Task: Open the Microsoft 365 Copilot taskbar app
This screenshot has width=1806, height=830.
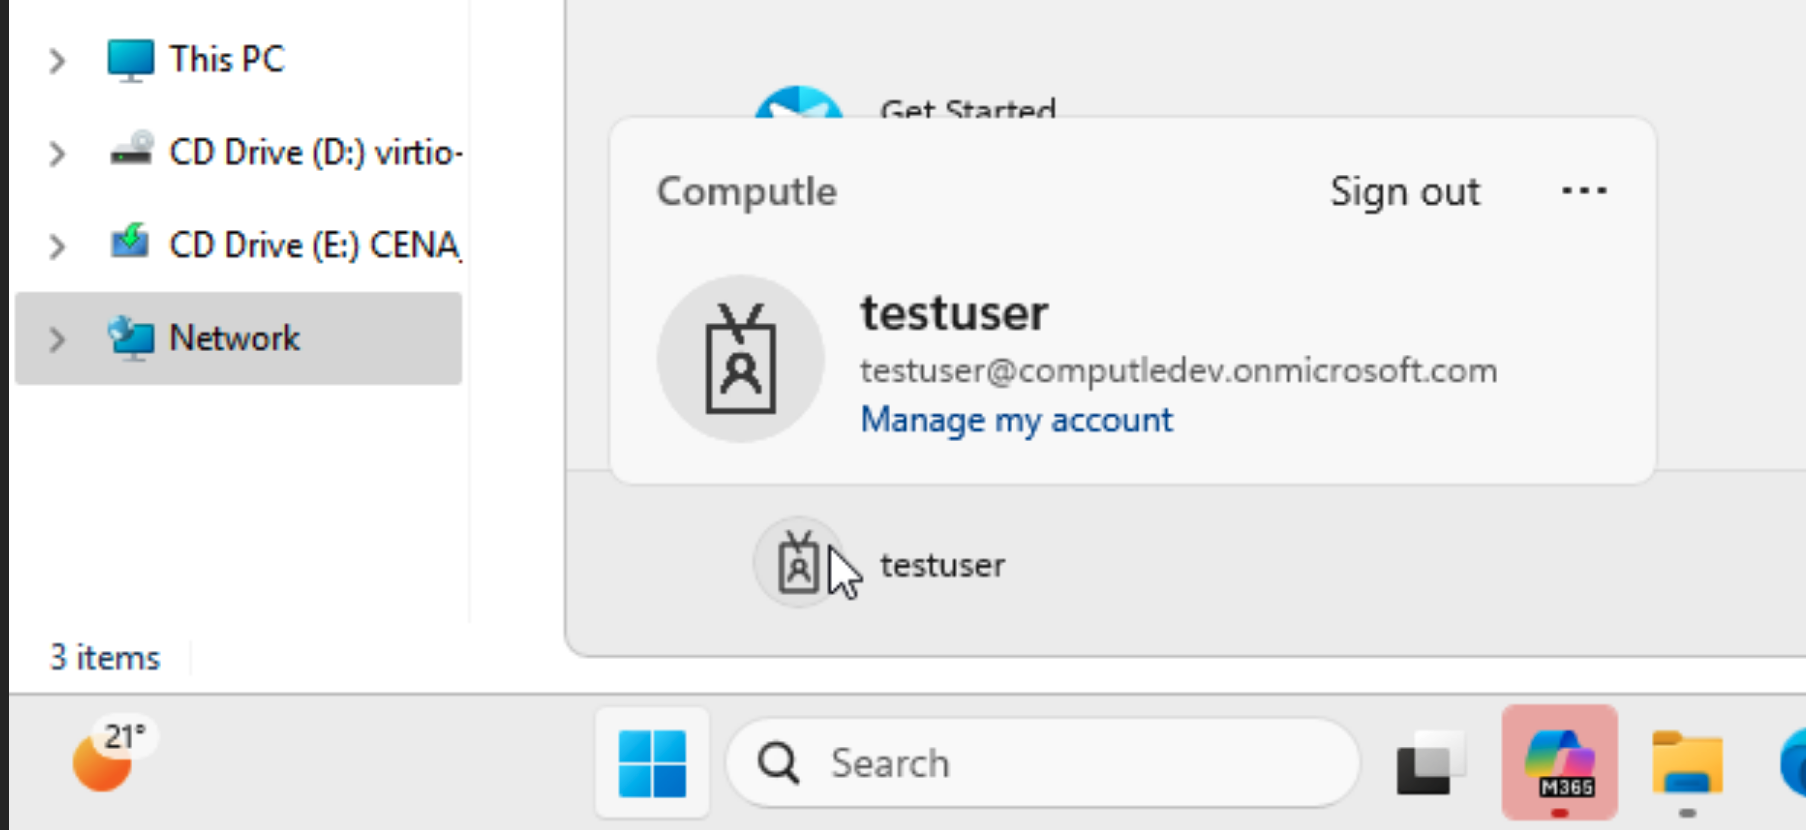Action: tap(1559, 762)
